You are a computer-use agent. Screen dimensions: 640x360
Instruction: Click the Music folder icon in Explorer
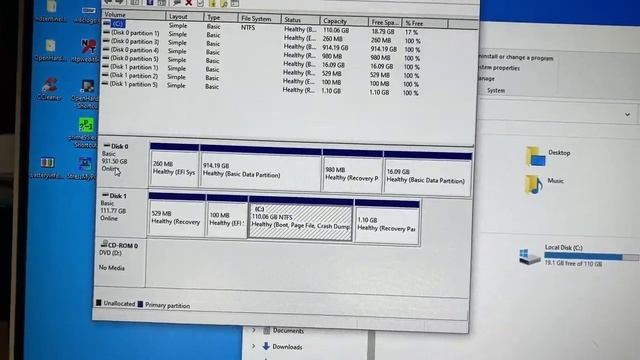[534, 184]
